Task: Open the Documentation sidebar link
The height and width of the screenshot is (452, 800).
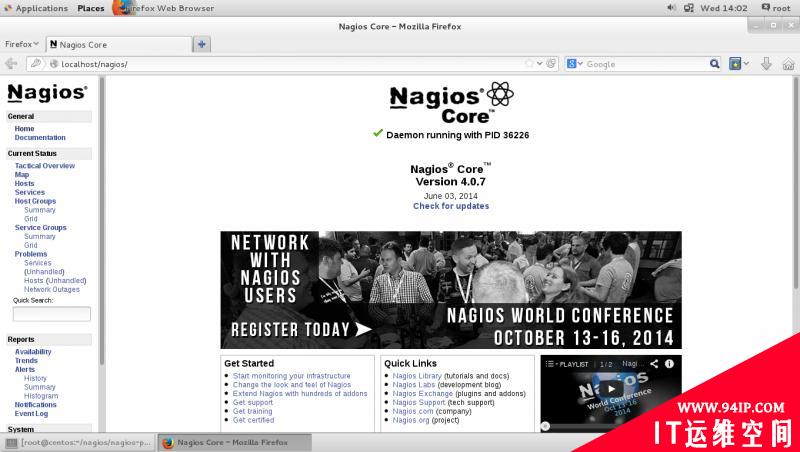Action: 40,137
